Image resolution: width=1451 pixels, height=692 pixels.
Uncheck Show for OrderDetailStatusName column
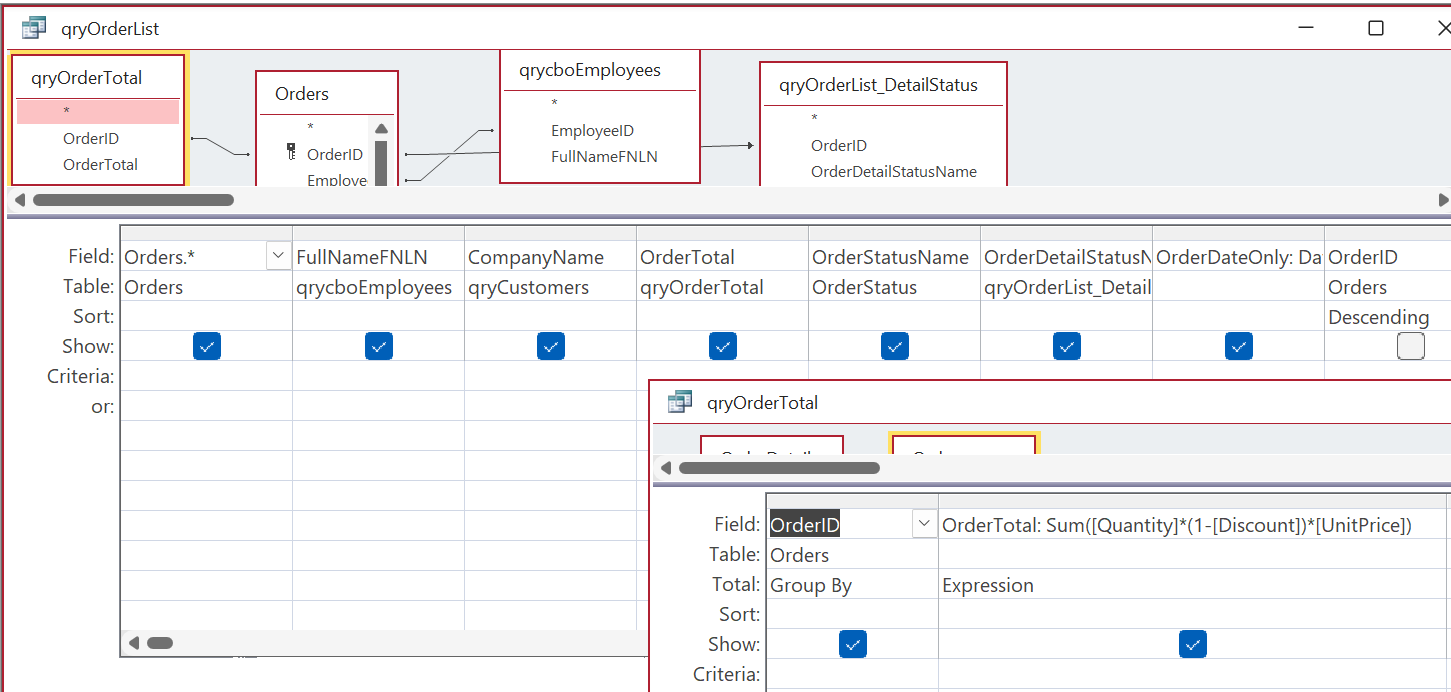pyautogui.click(x=1067, y=346)
